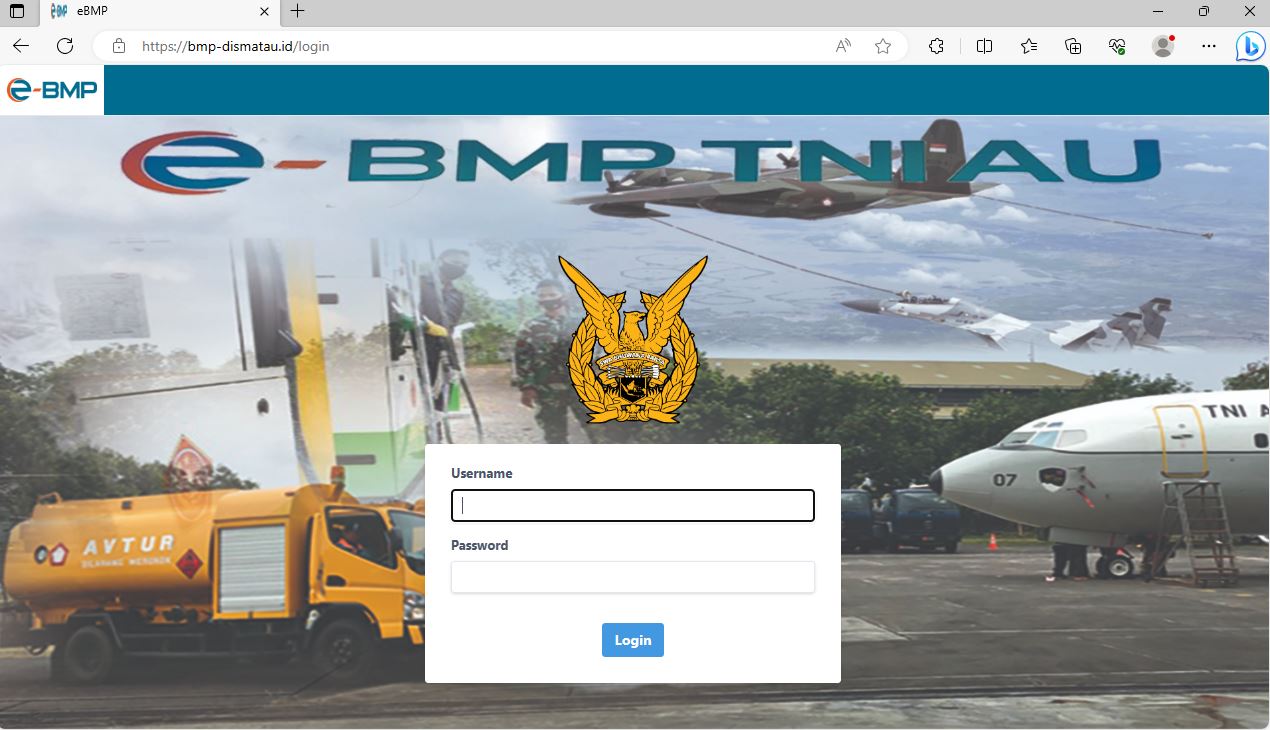Screen dimensions: 1270x730
Task: Click the Username label text
Action: coord(481,473)
